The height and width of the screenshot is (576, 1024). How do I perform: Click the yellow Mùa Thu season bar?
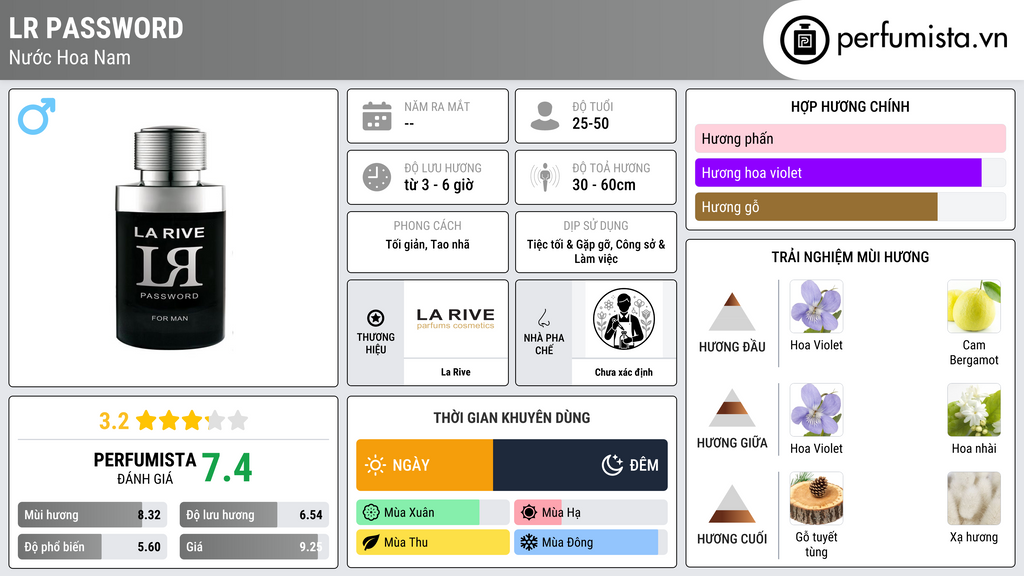point(432,542)
